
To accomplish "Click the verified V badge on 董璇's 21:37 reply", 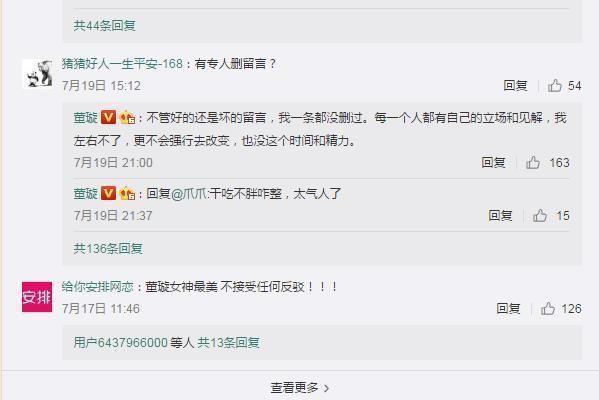I will [108, 193].
